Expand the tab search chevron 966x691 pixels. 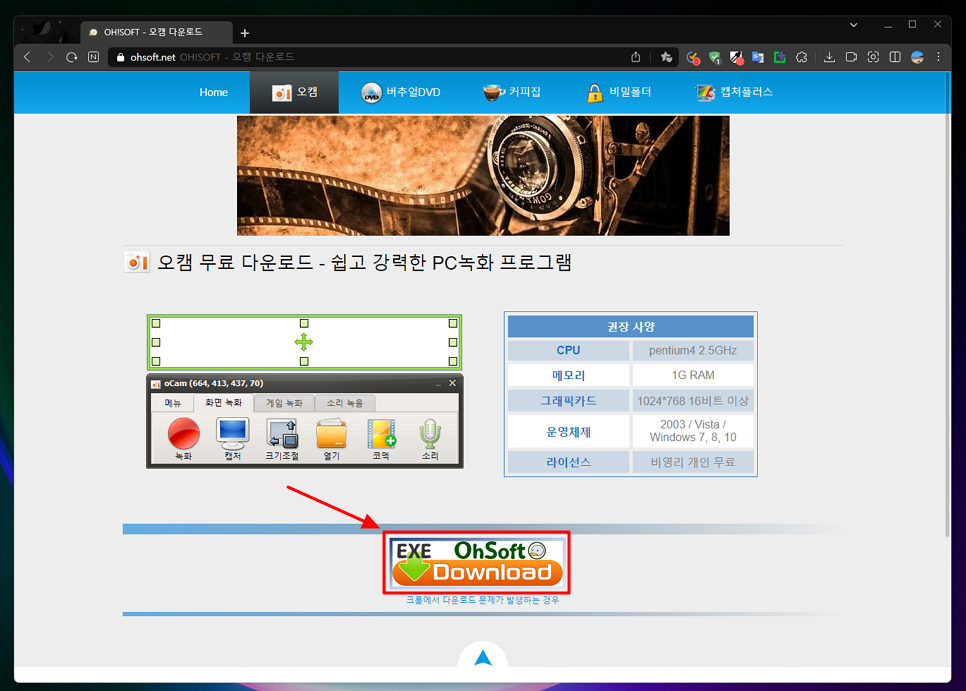853,25
